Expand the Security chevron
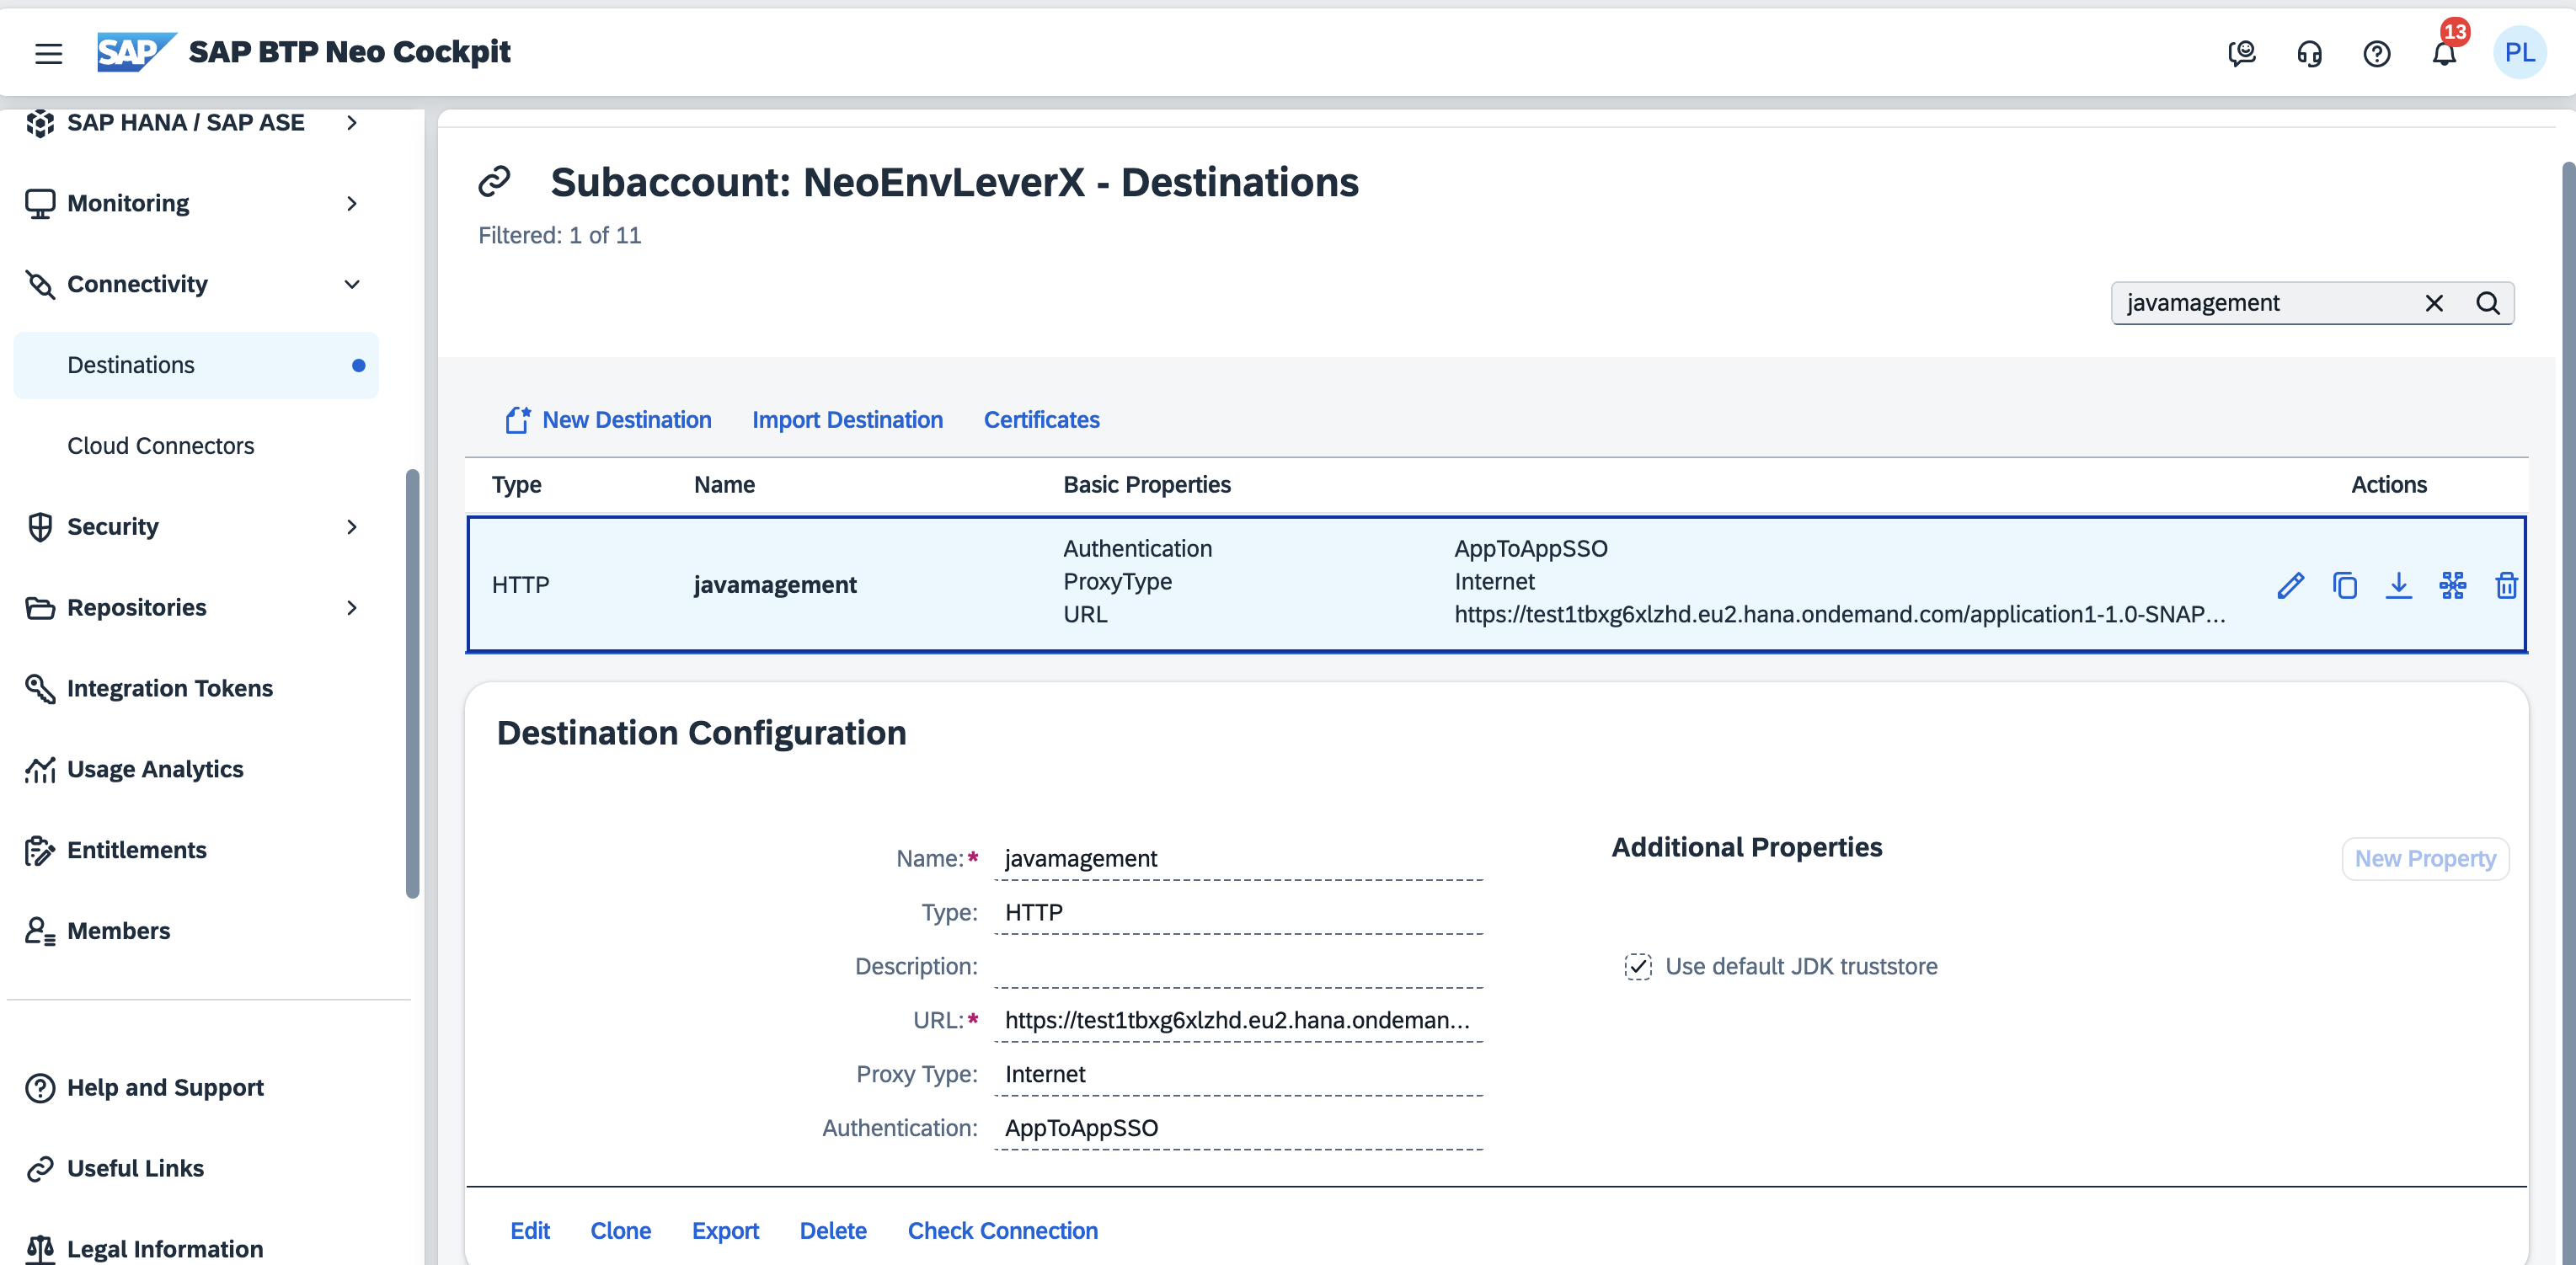Viewport: 2576px width, 1265px height. point(352,527)
